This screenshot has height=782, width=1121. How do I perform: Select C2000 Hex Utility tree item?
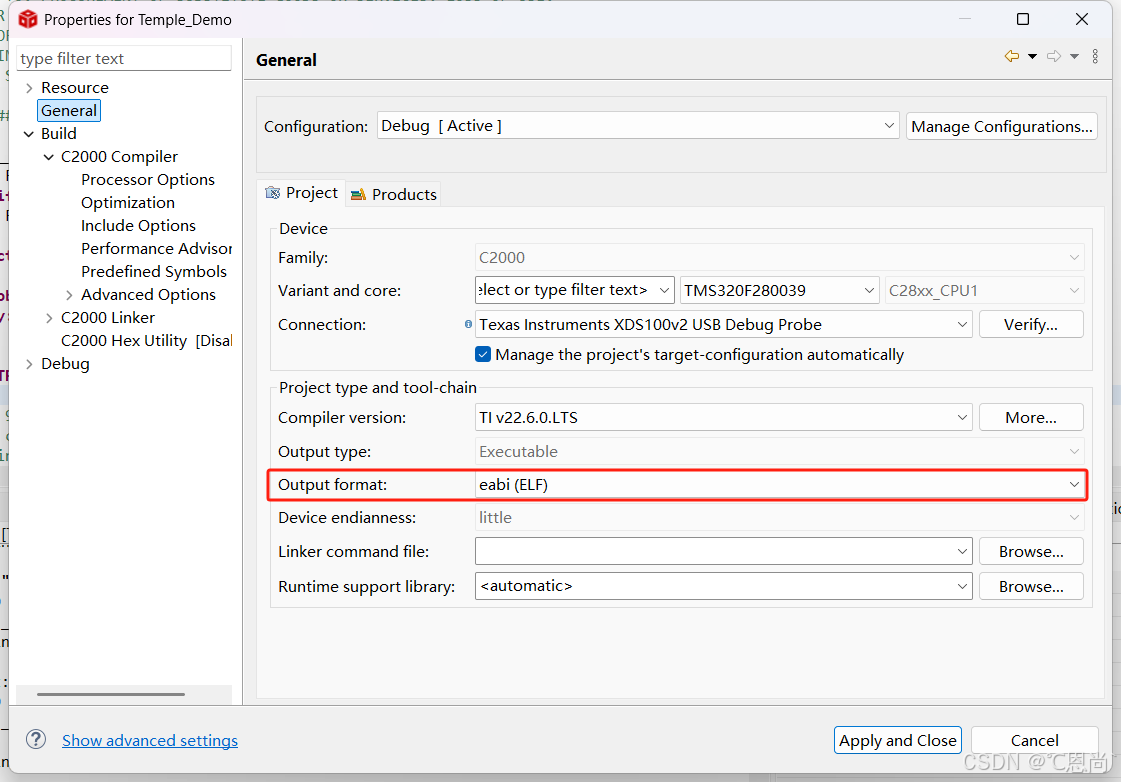pyautogui.click(x=147, y=340)
